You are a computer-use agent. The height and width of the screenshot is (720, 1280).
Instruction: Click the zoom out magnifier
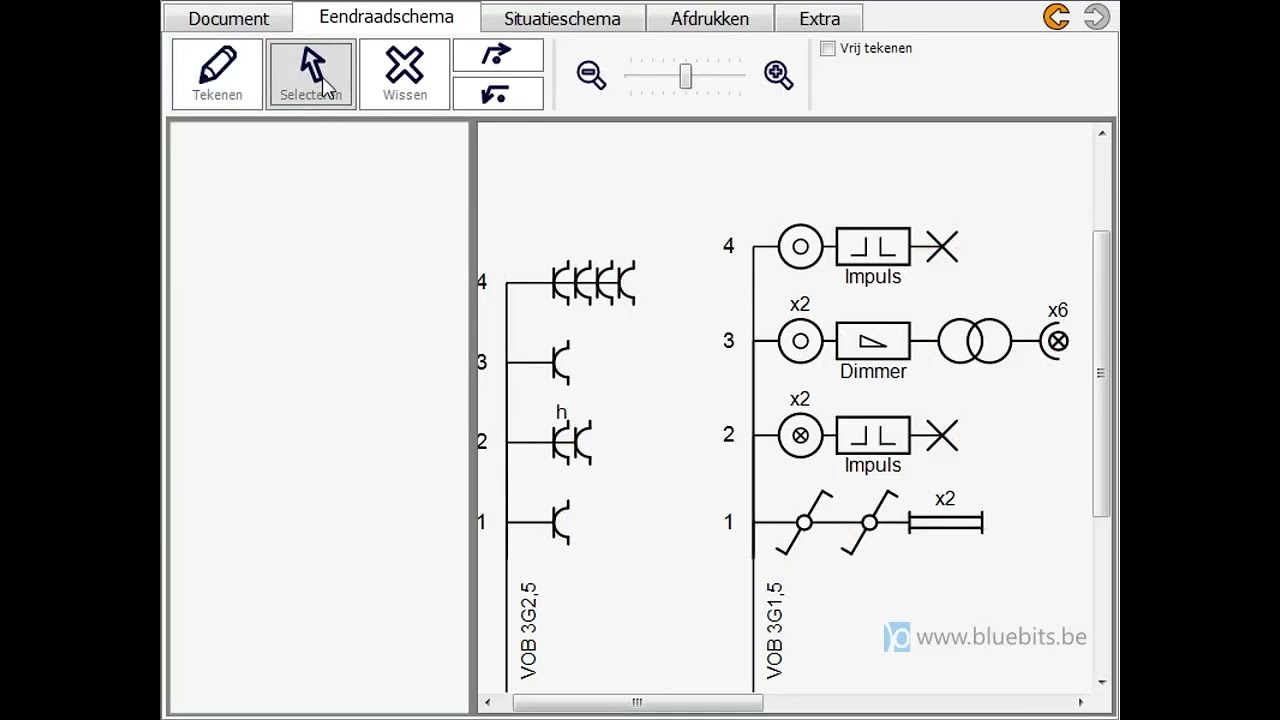(591, 75)
